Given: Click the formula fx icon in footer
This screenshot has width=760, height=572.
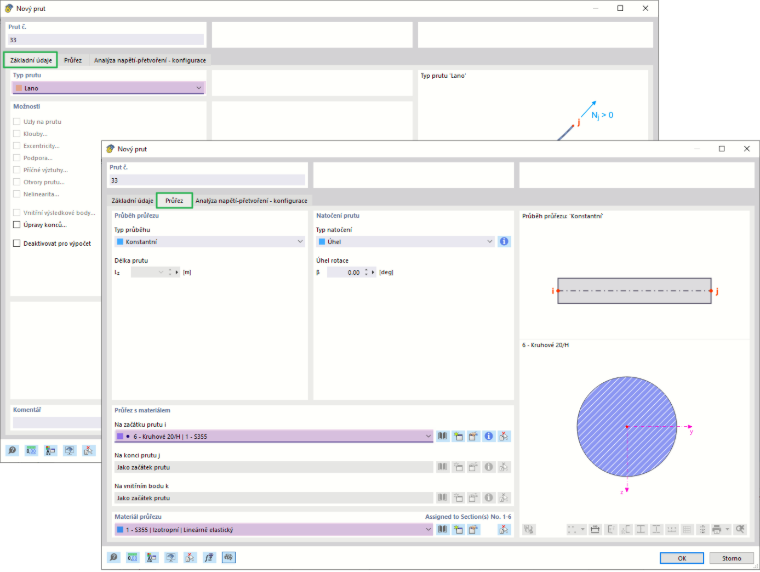Looking at the screenshot, I should pos(209,557).
